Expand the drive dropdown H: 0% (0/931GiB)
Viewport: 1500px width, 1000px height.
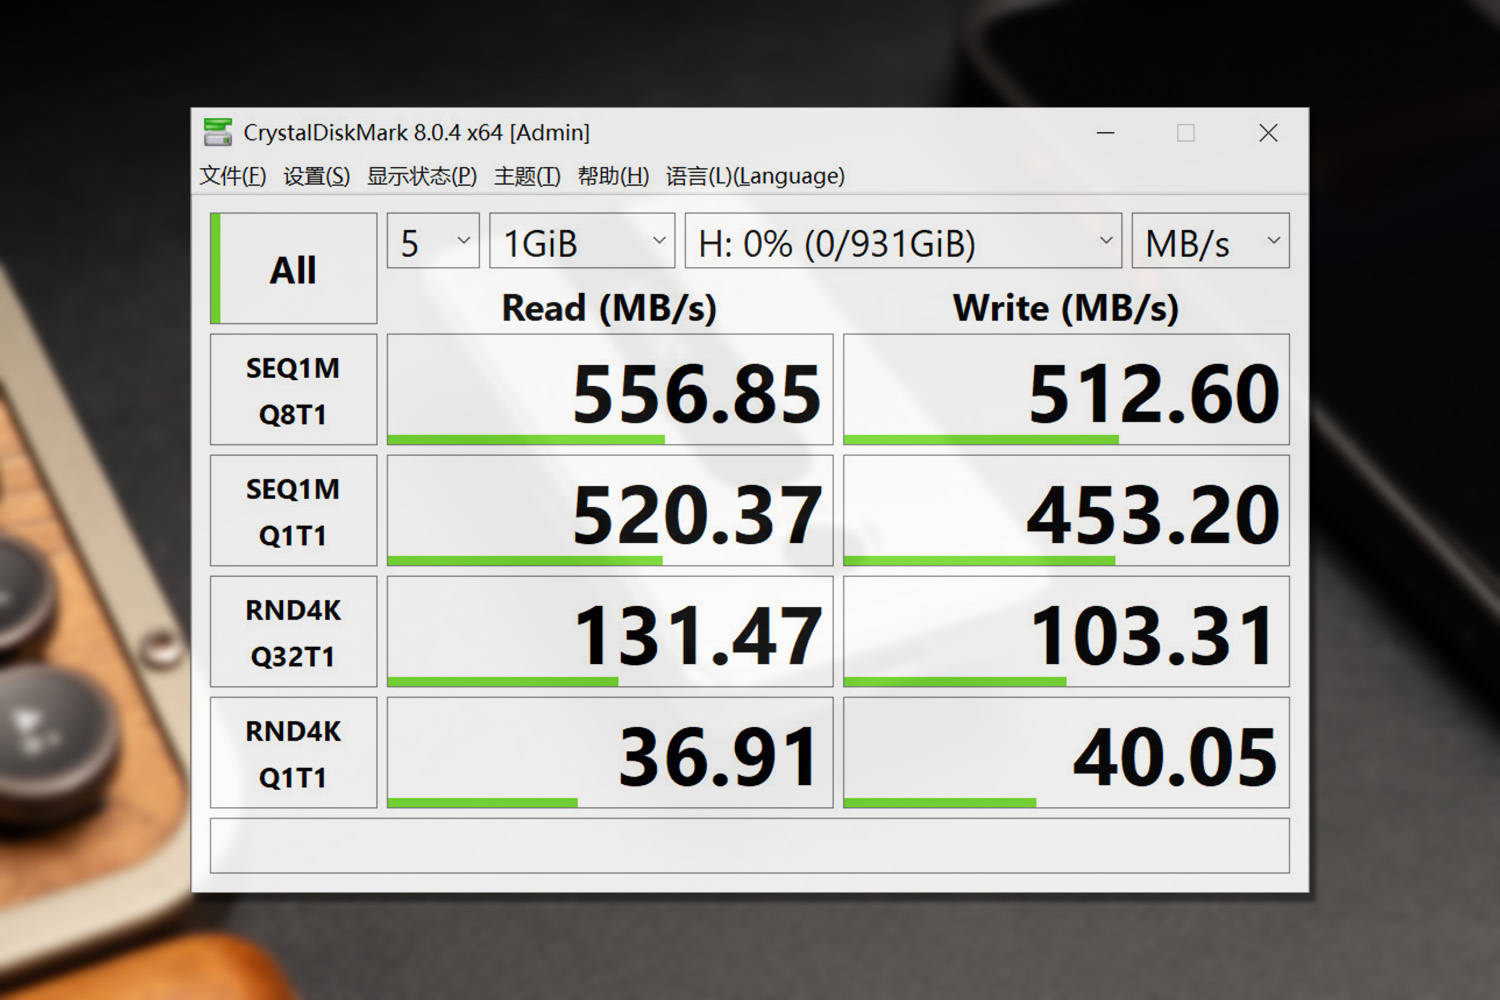(x=903, y=241)
